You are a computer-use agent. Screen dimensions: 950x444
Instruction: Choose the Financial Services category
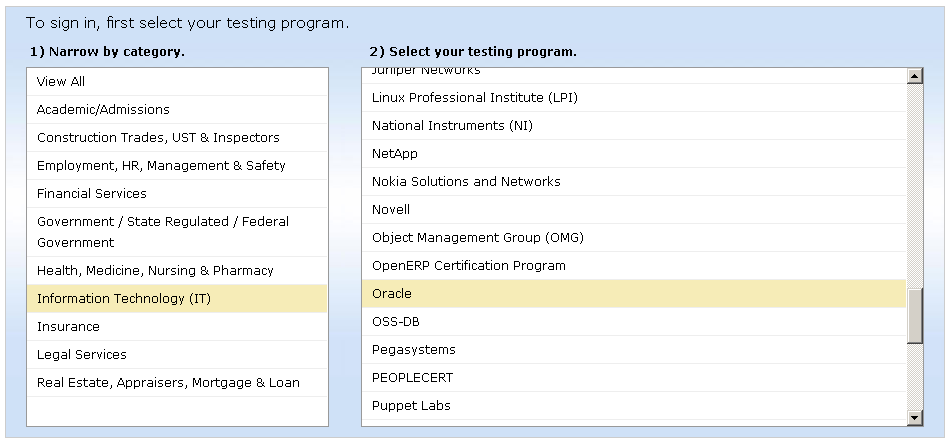(92, 194)
